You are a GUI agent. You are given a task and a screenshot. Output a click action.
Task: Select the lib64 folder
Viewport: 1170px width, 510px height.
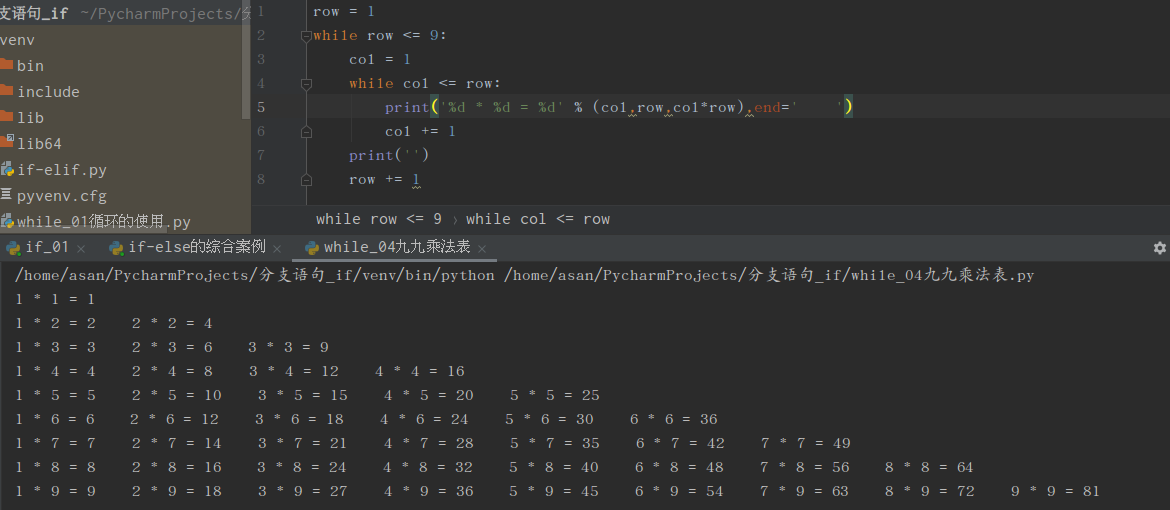39,144
